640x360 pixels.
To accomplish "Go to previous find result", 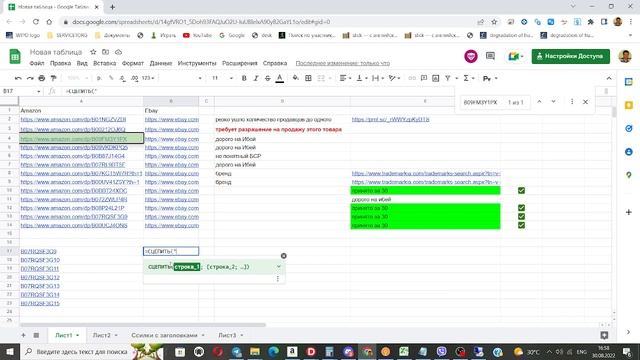I will 539,102.
